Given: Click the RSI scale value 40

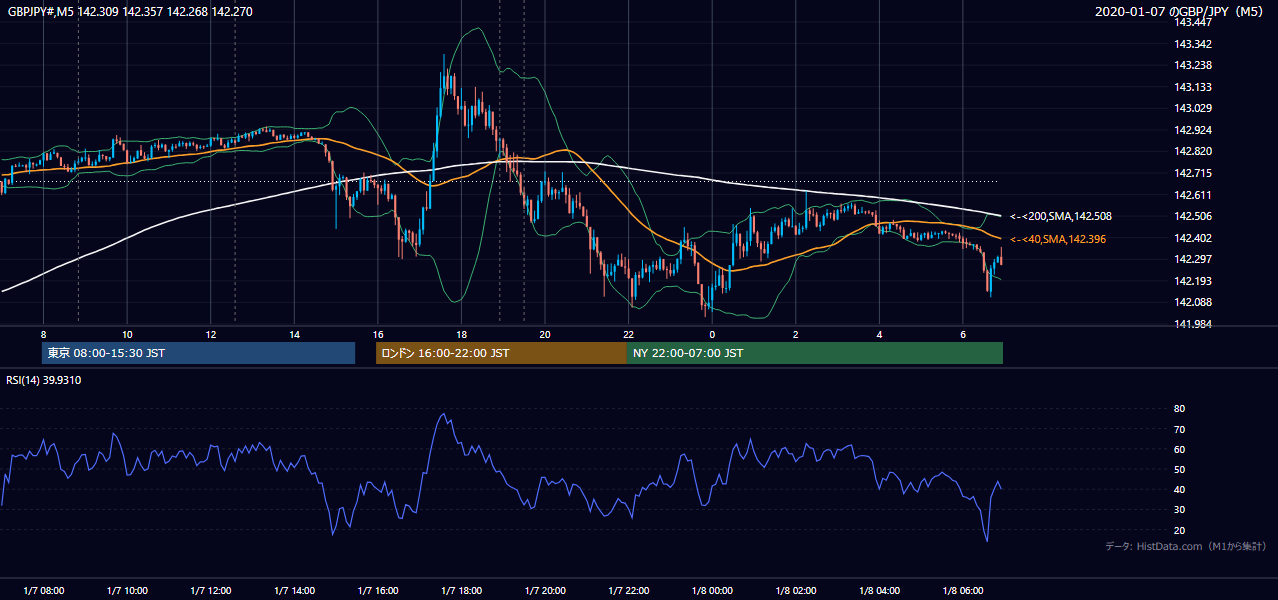Looking at the screenshot, I should [1180, 490].
